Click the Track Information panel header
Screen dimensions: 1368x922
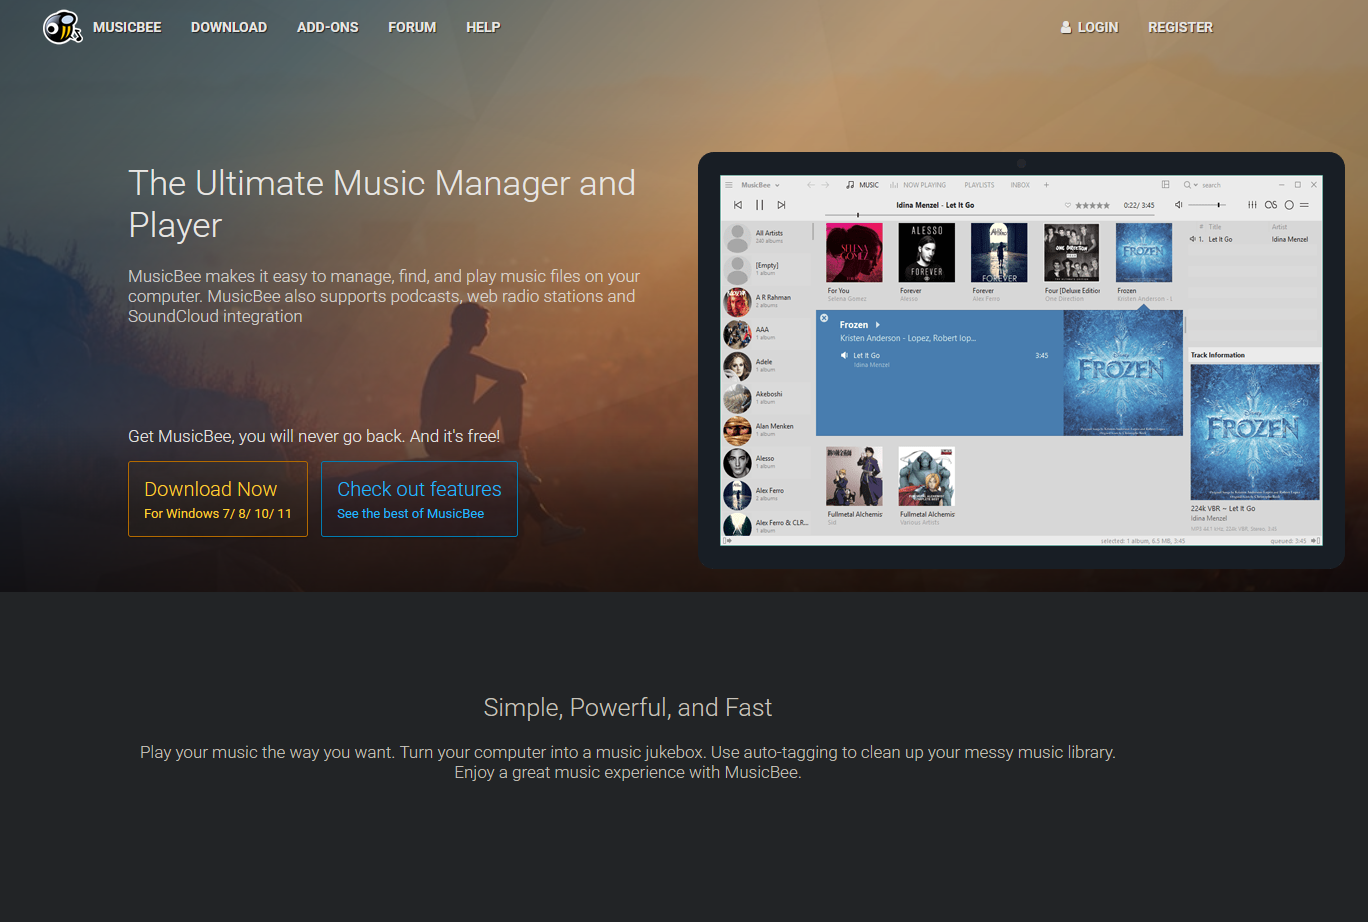pyautogui.click(x=1254, y=355)
